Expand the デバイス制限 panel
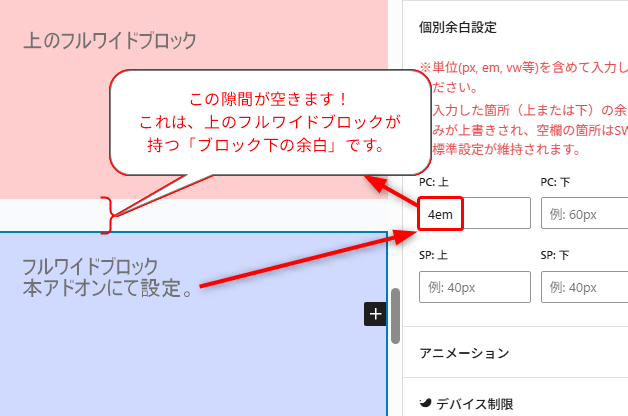 click(x=515, y=402)
